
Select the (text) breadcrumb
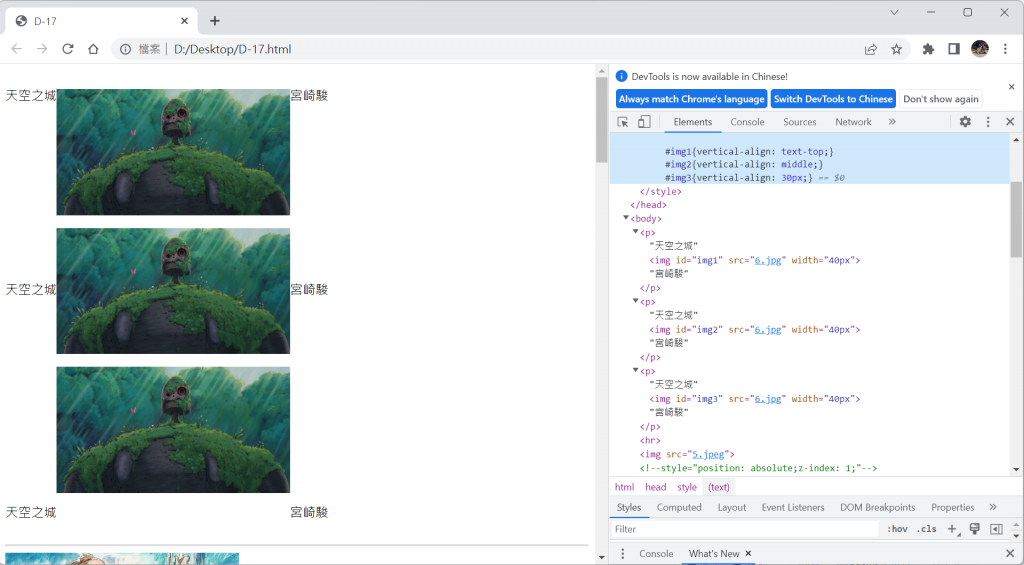[719, 487]
